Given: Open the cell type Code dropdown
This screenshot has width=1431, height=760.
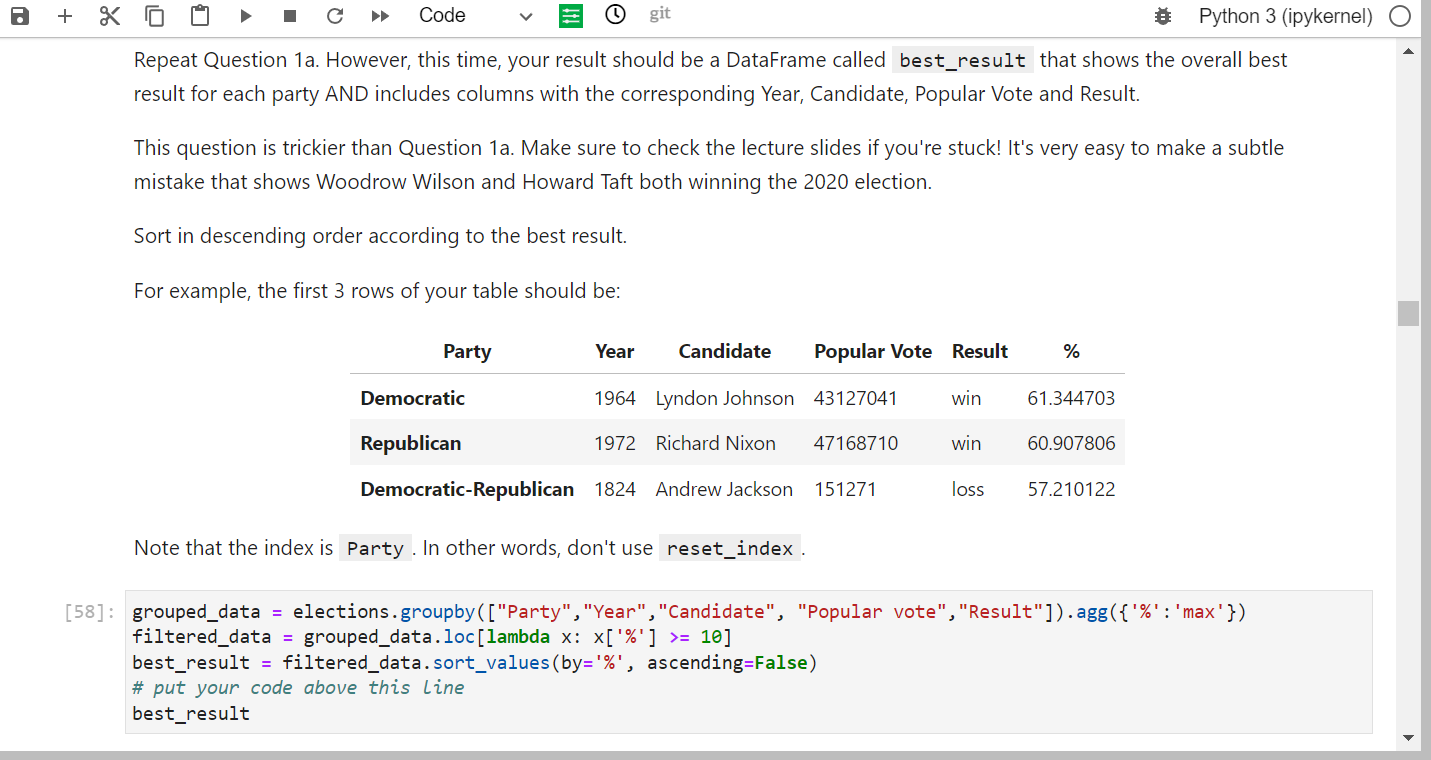Looking at the screenshot, I should (x=474, y=16).
